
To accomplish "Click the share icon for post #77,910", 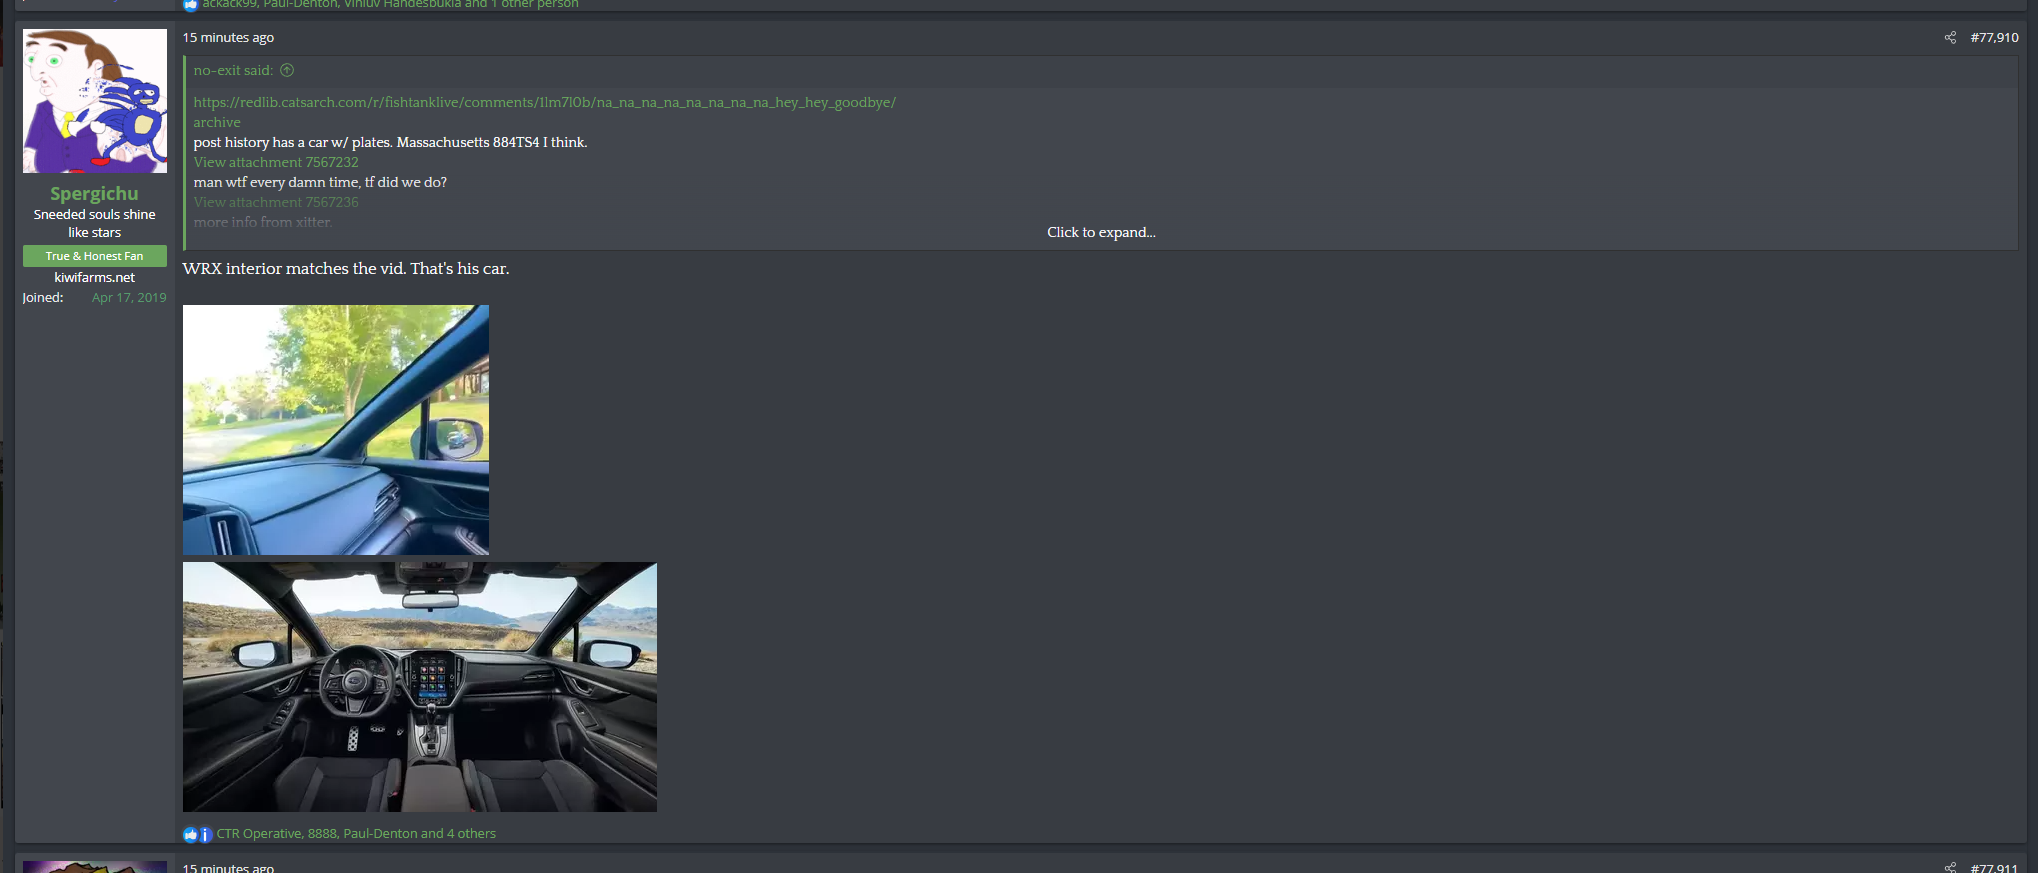I will [1950, 38].
